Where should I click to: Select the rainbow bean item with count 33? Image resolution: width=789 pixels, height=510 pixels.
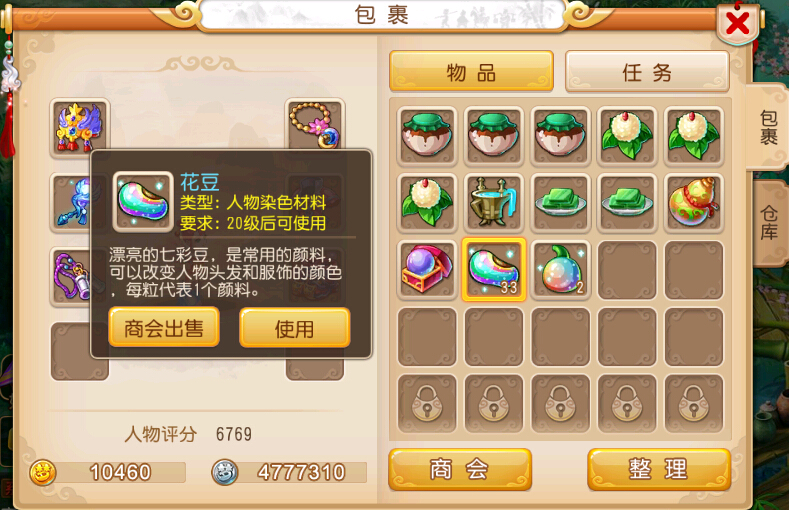[x=494, y=270]
